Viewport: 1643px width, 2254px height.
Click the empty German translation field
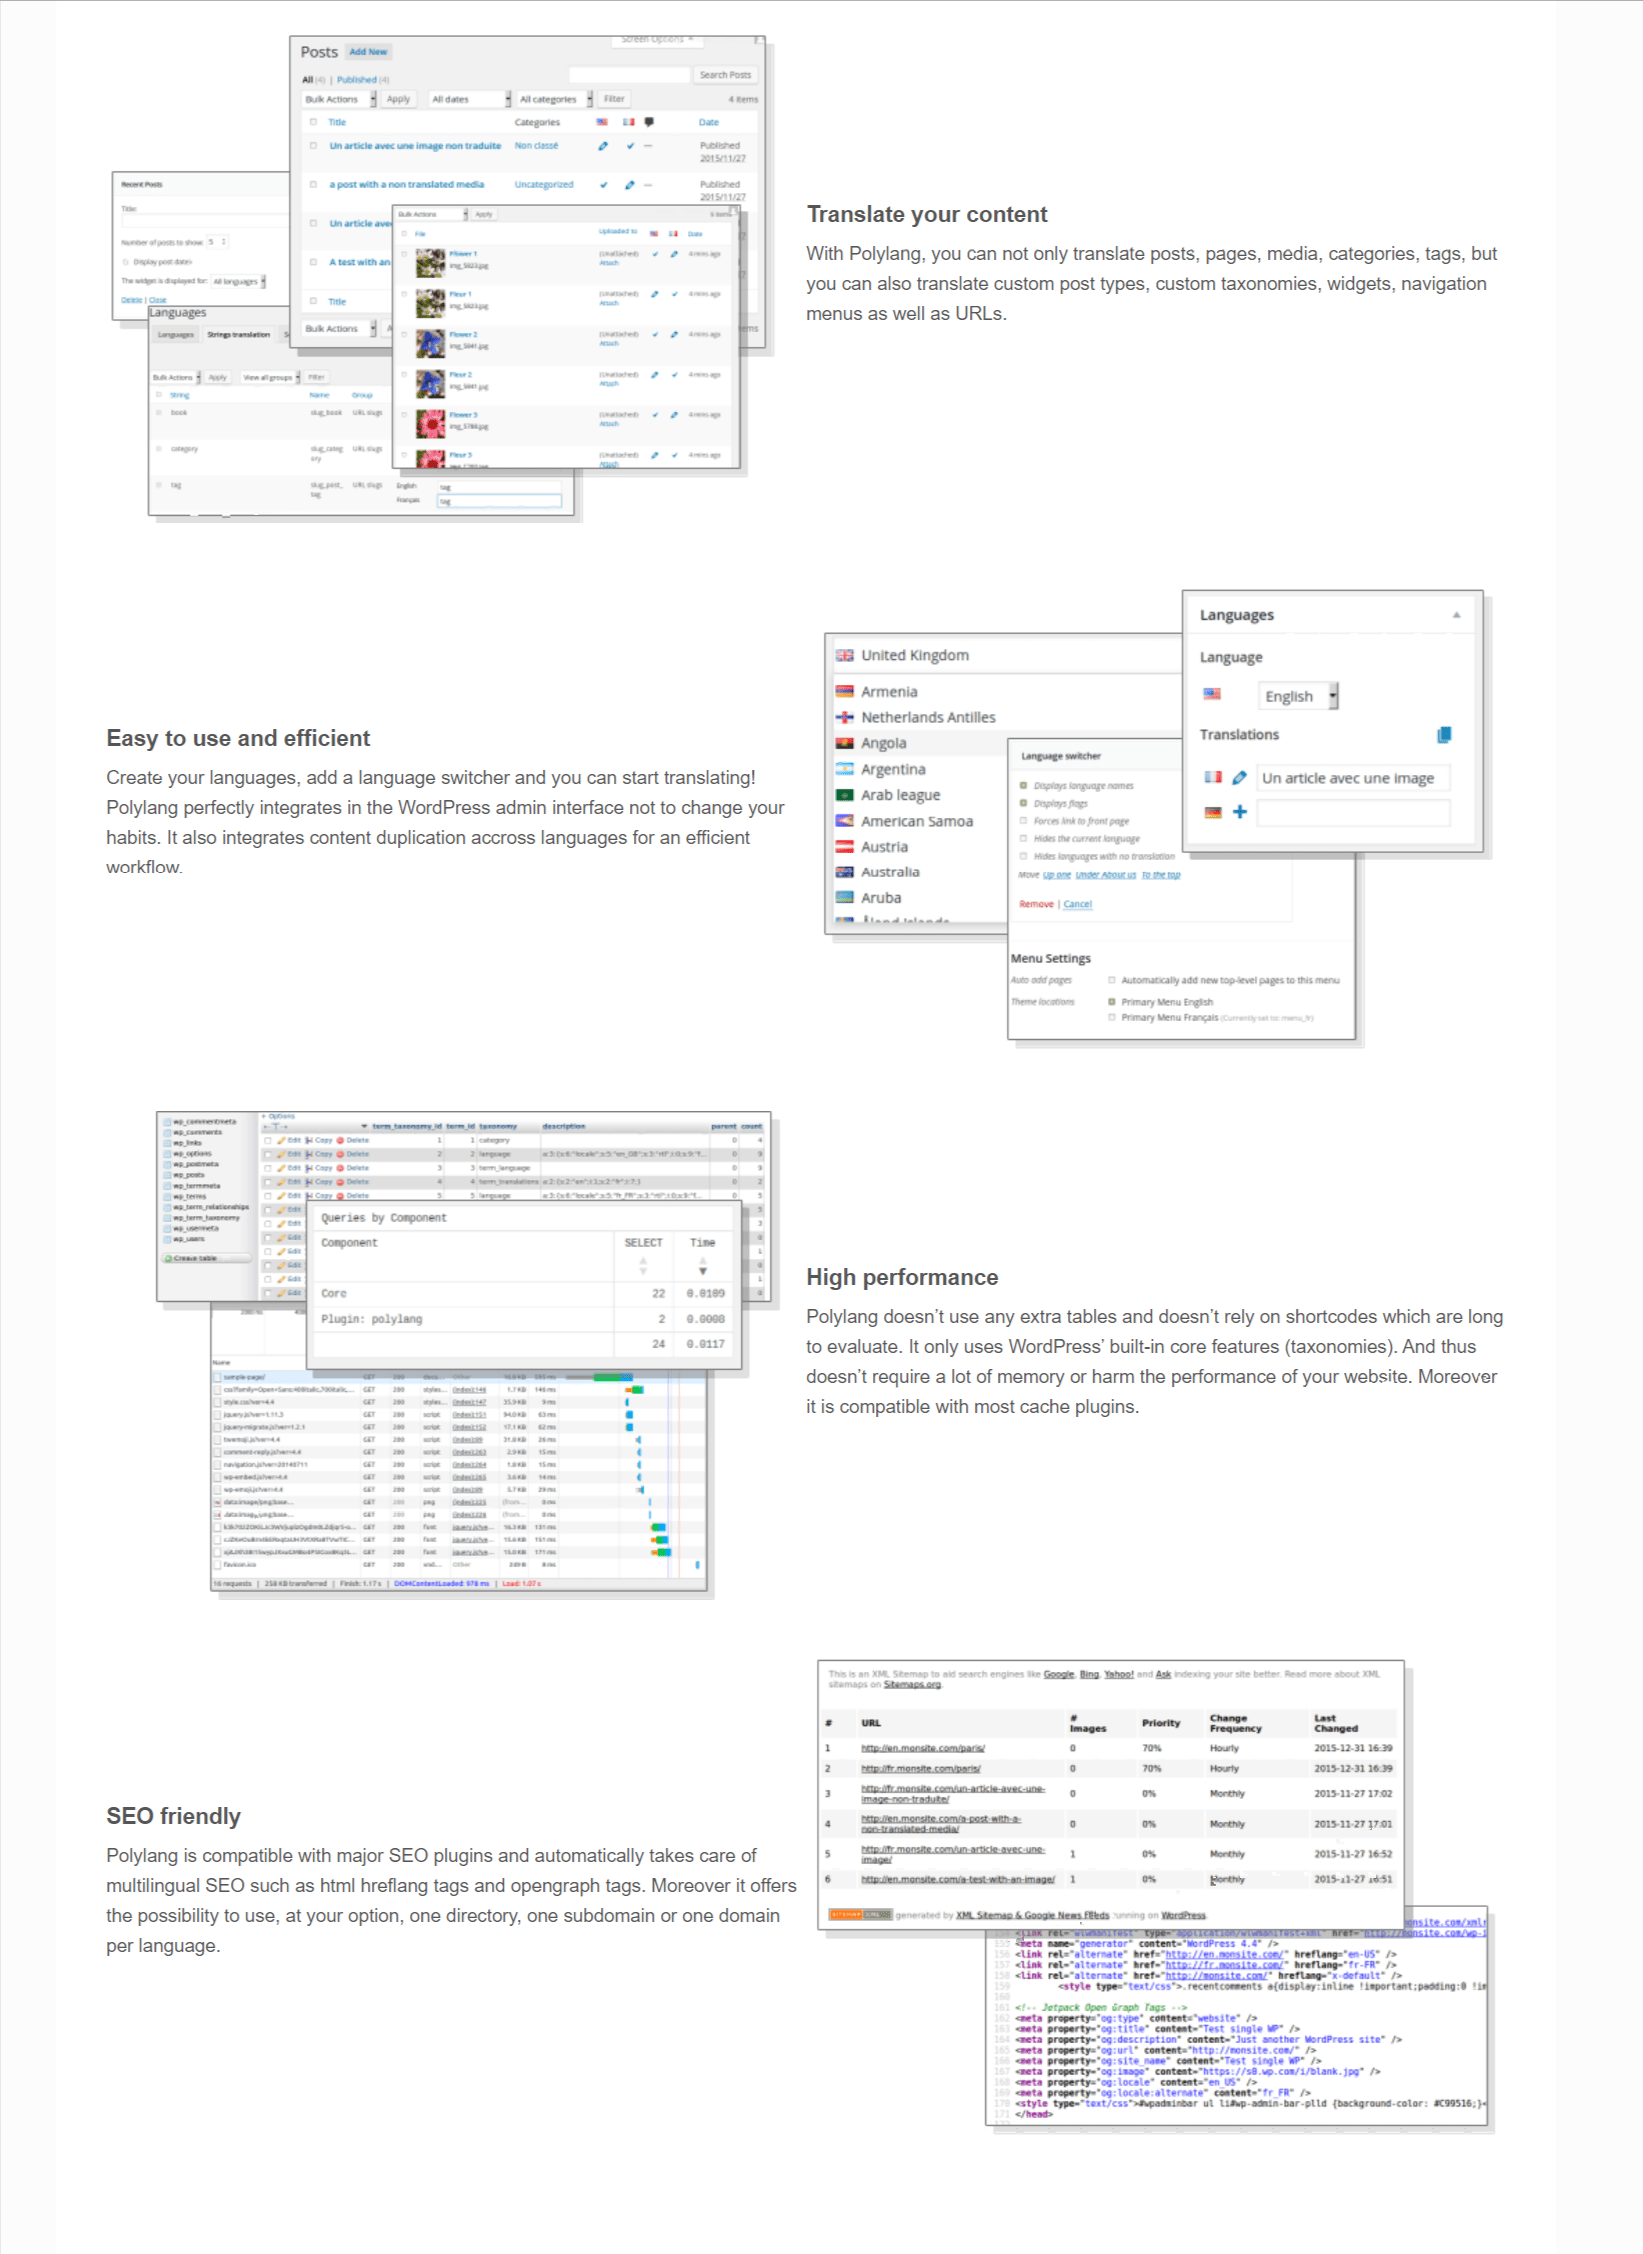1353,813
